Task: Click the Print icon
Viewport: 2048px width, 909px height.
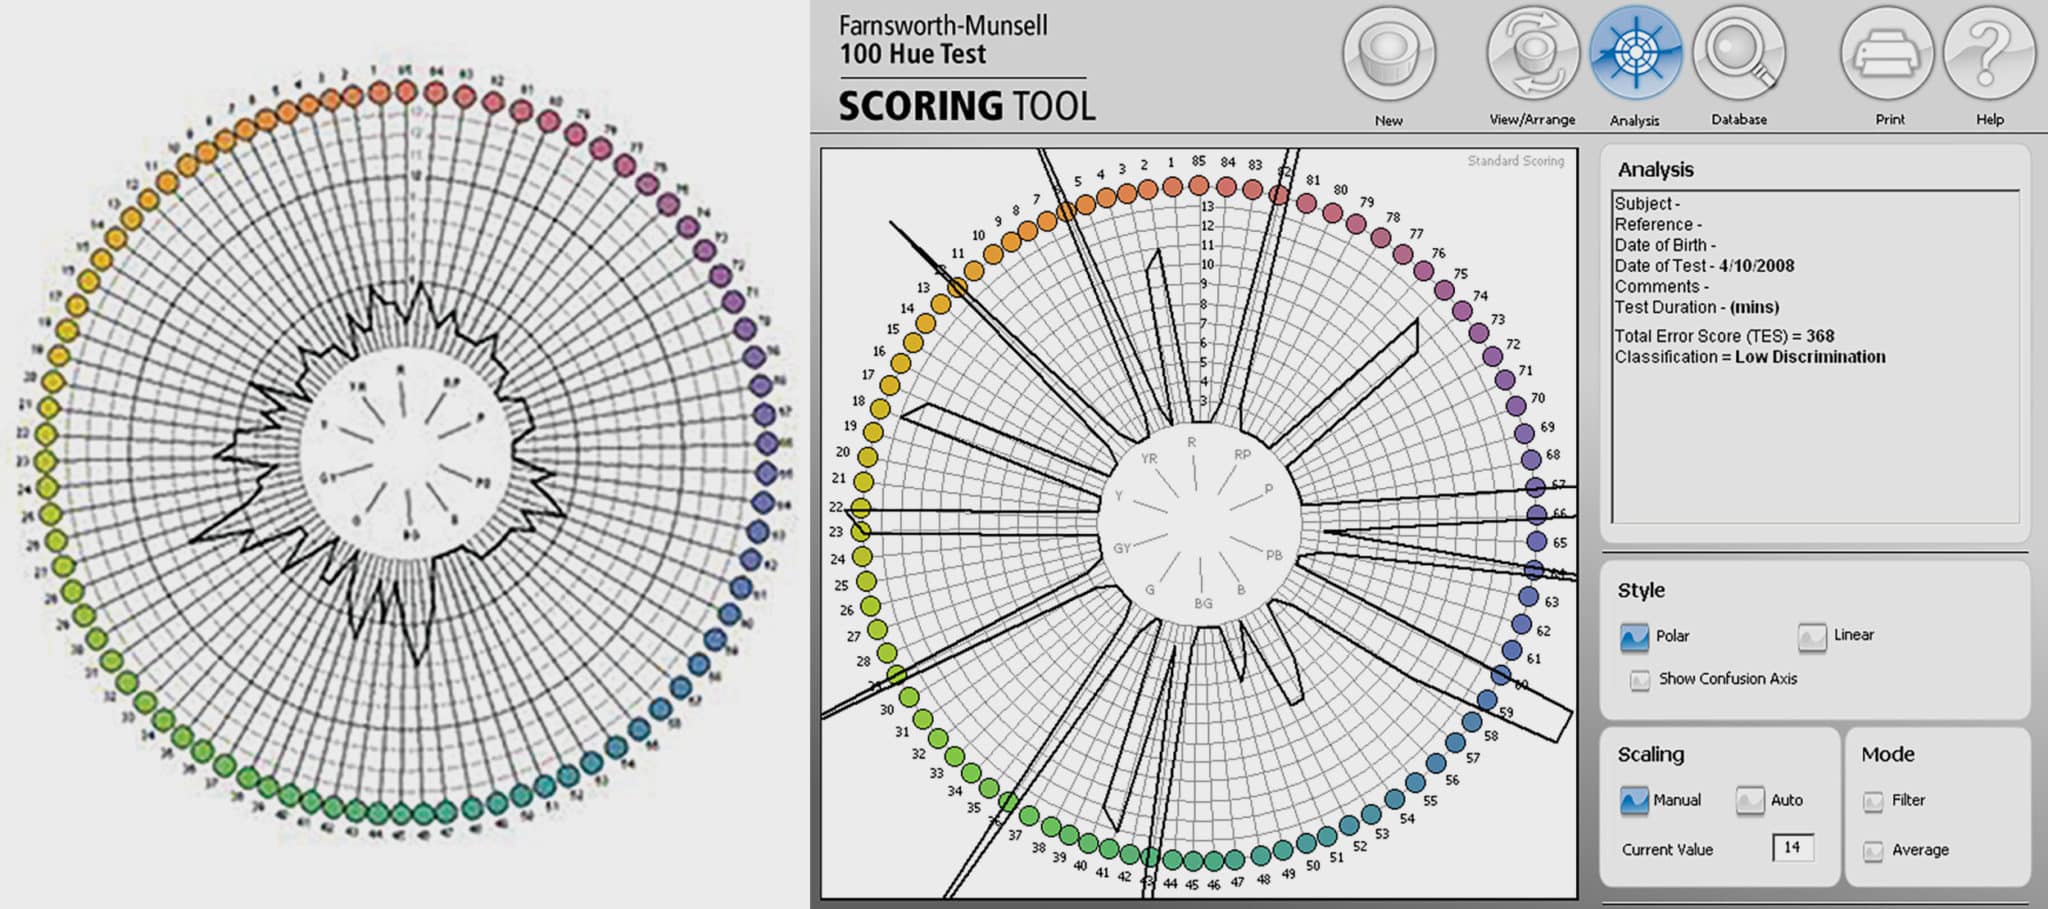Action: click(x=1888, y=55)
